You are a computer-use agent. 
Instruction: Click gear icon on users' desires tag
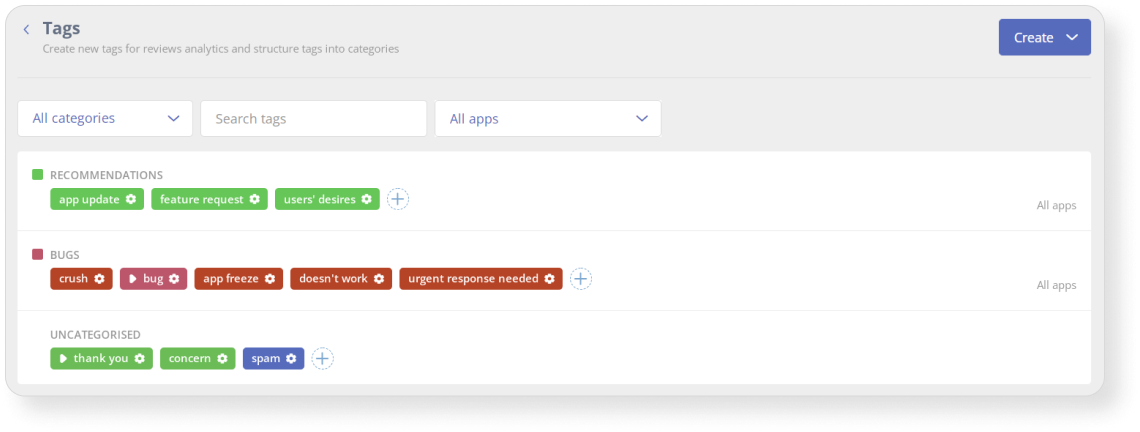(x=366, y=199)
